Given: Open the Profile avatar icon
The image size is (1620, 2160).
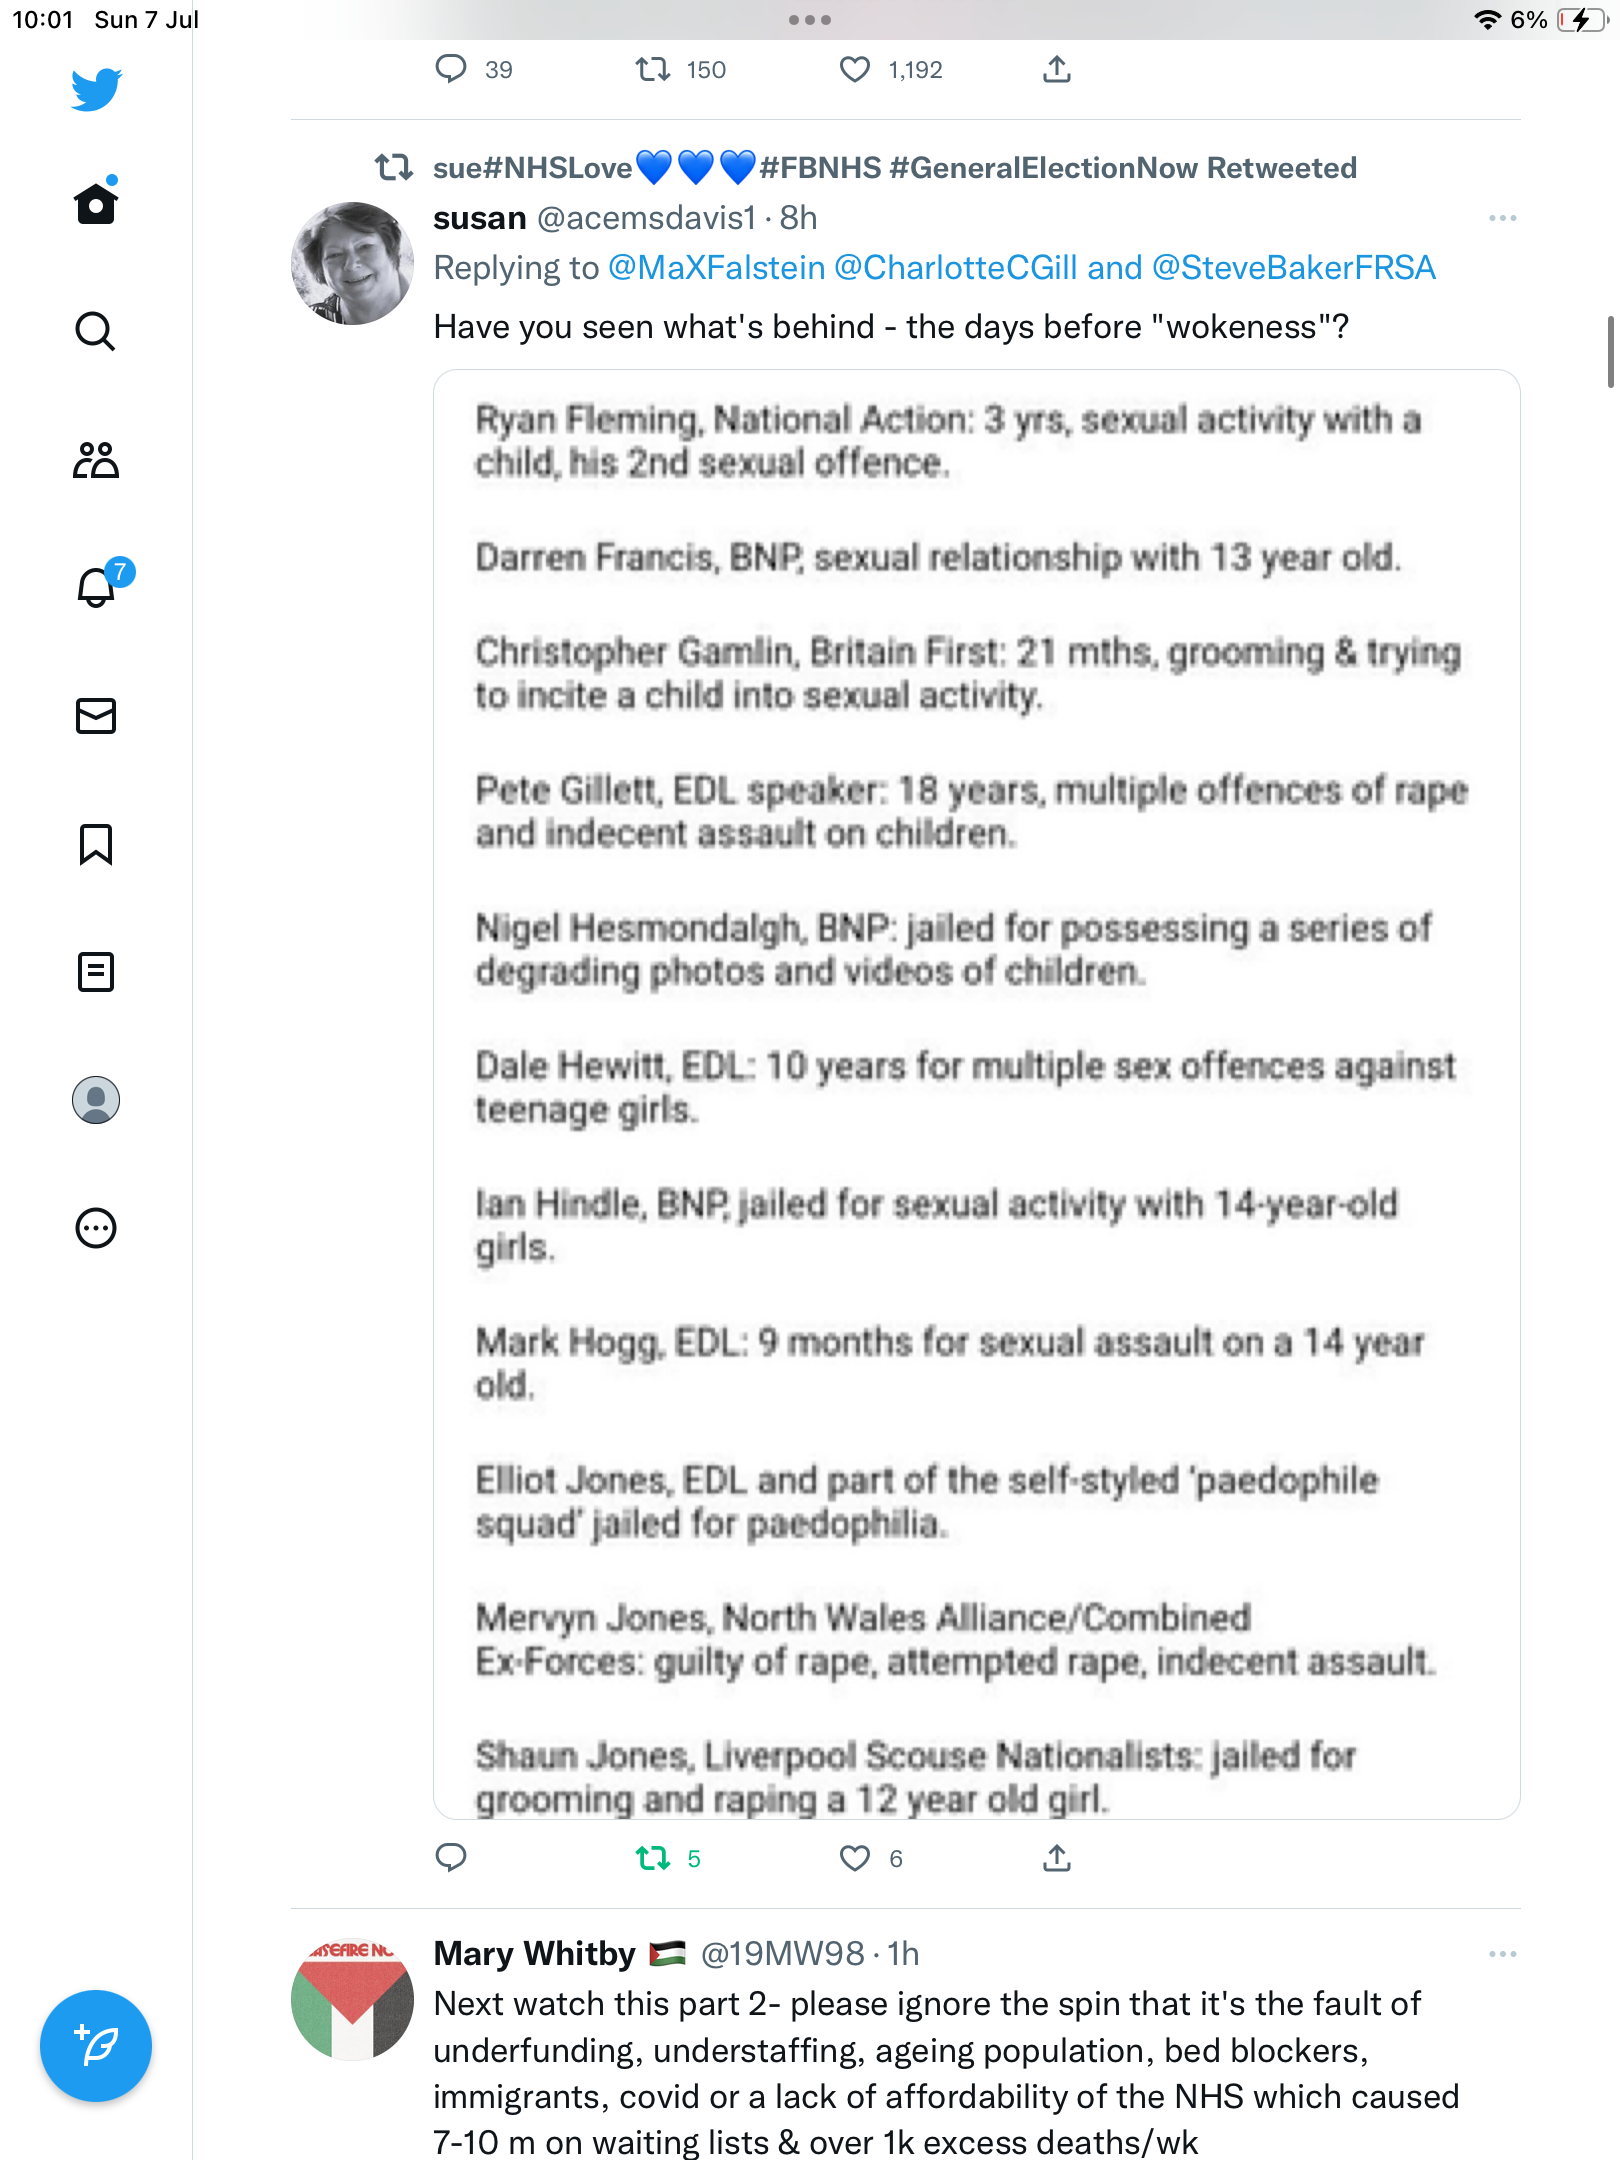Looking at the screenshot, I should coord(96,1100).
